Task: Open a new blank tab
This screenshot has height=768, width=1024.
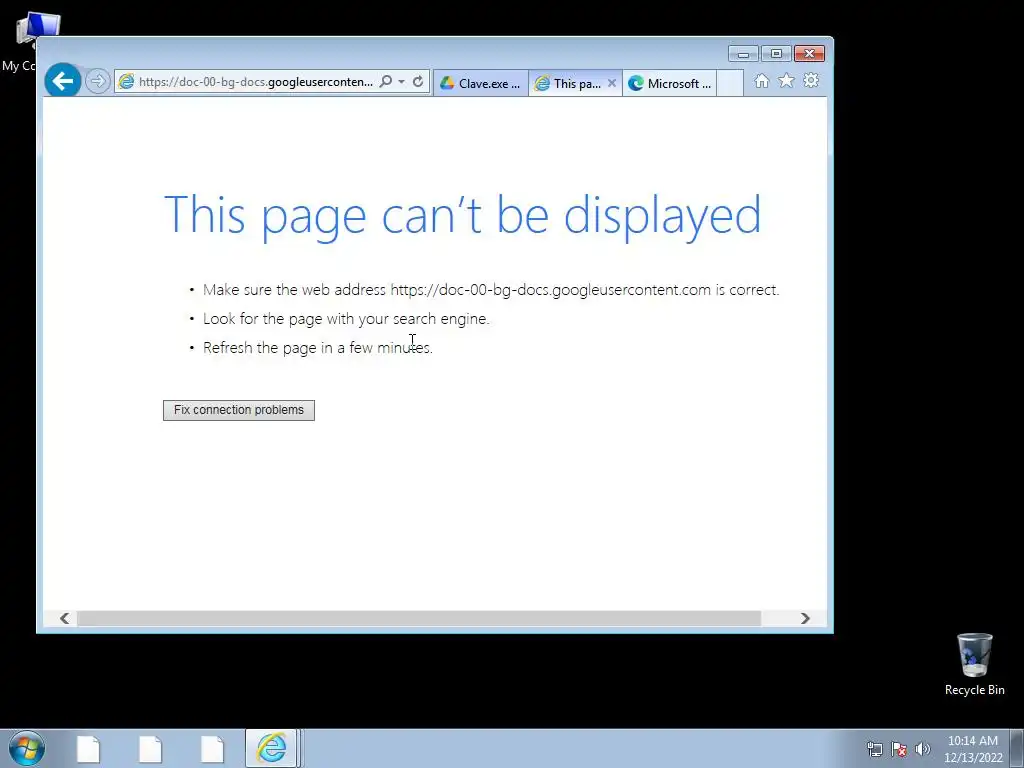Action: click(x=730, y=83)
